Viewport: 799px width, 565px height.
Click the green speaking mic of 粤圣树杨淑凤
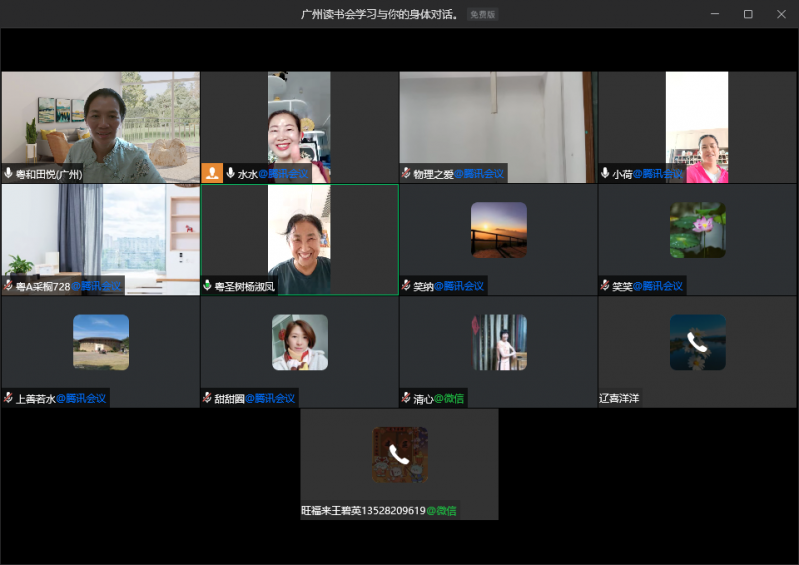208,286
